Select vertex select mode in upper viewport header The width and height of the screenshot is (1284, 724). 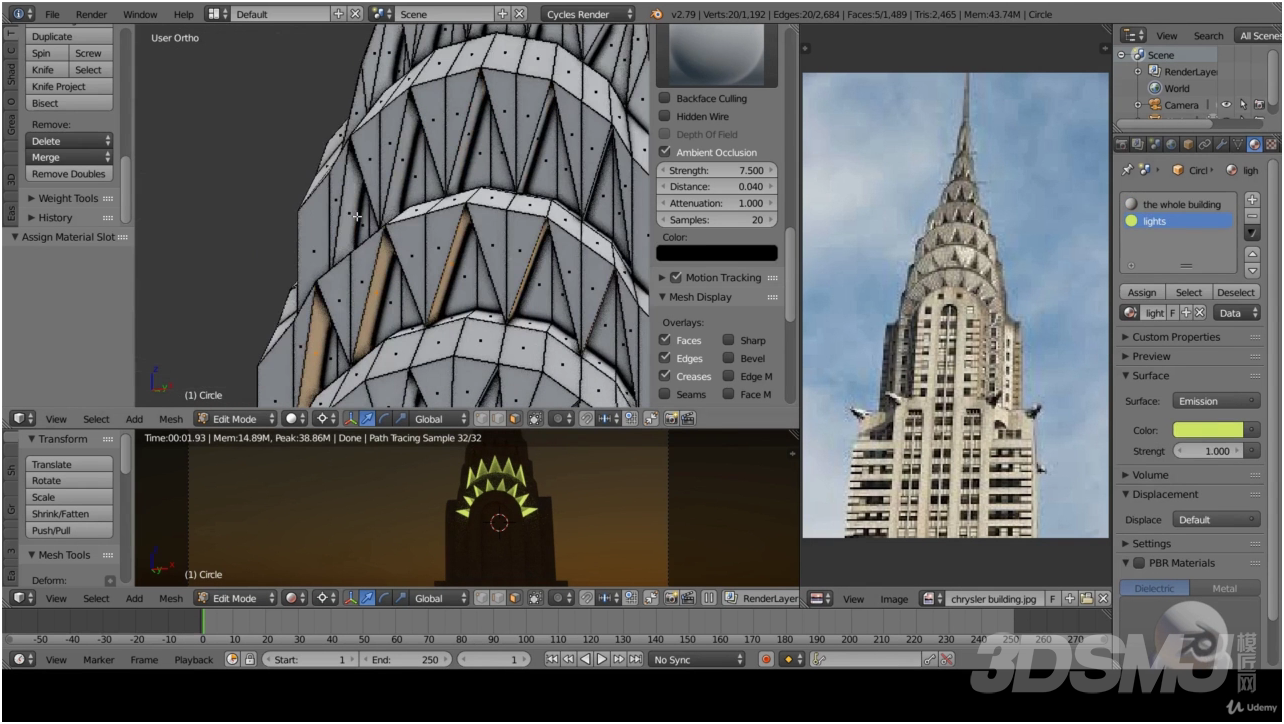pos(481,418)
